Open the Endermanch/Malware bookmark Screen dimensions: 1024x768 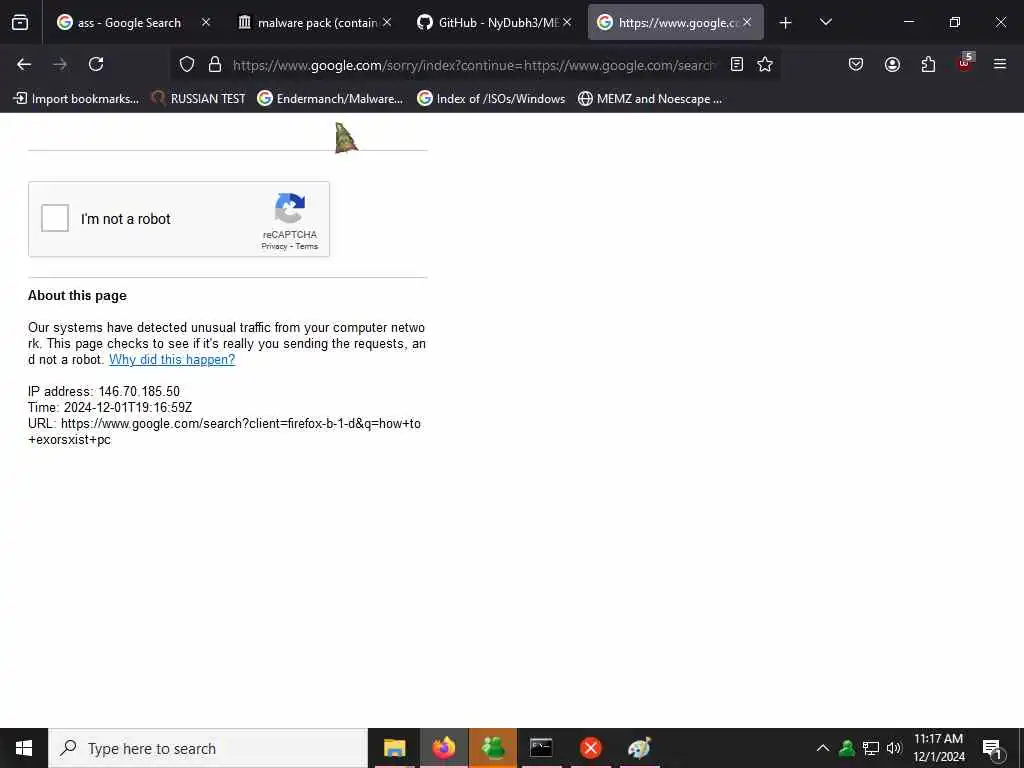tap(330, 99)
